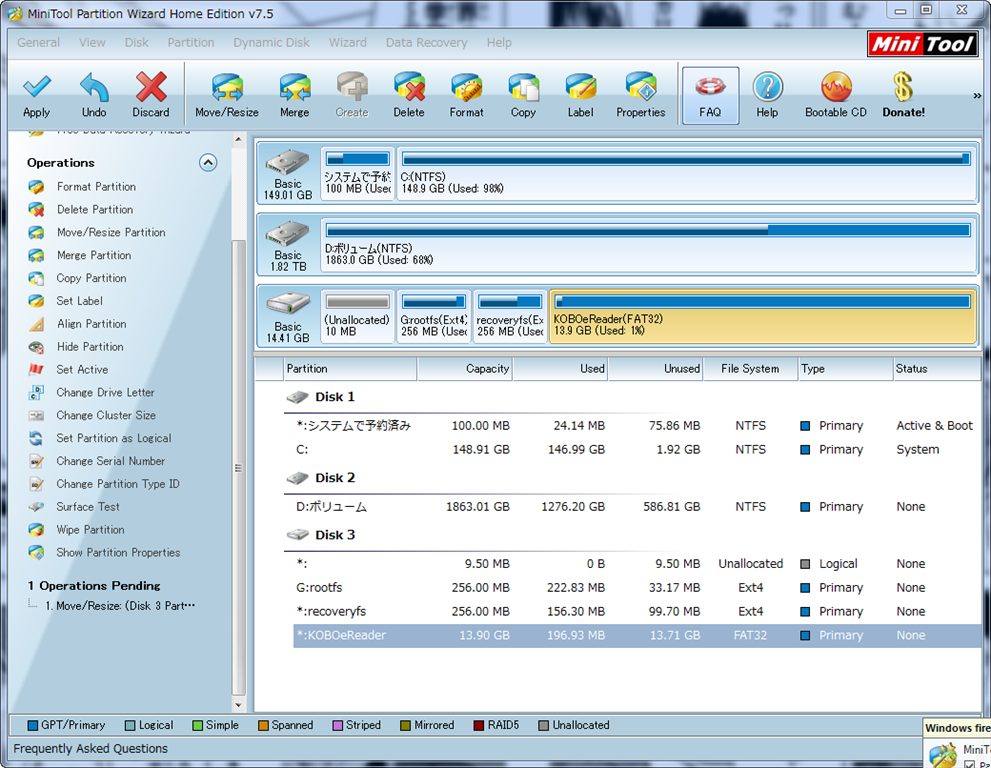Click sidebar scrollbar up arrow

click(238, 139)
